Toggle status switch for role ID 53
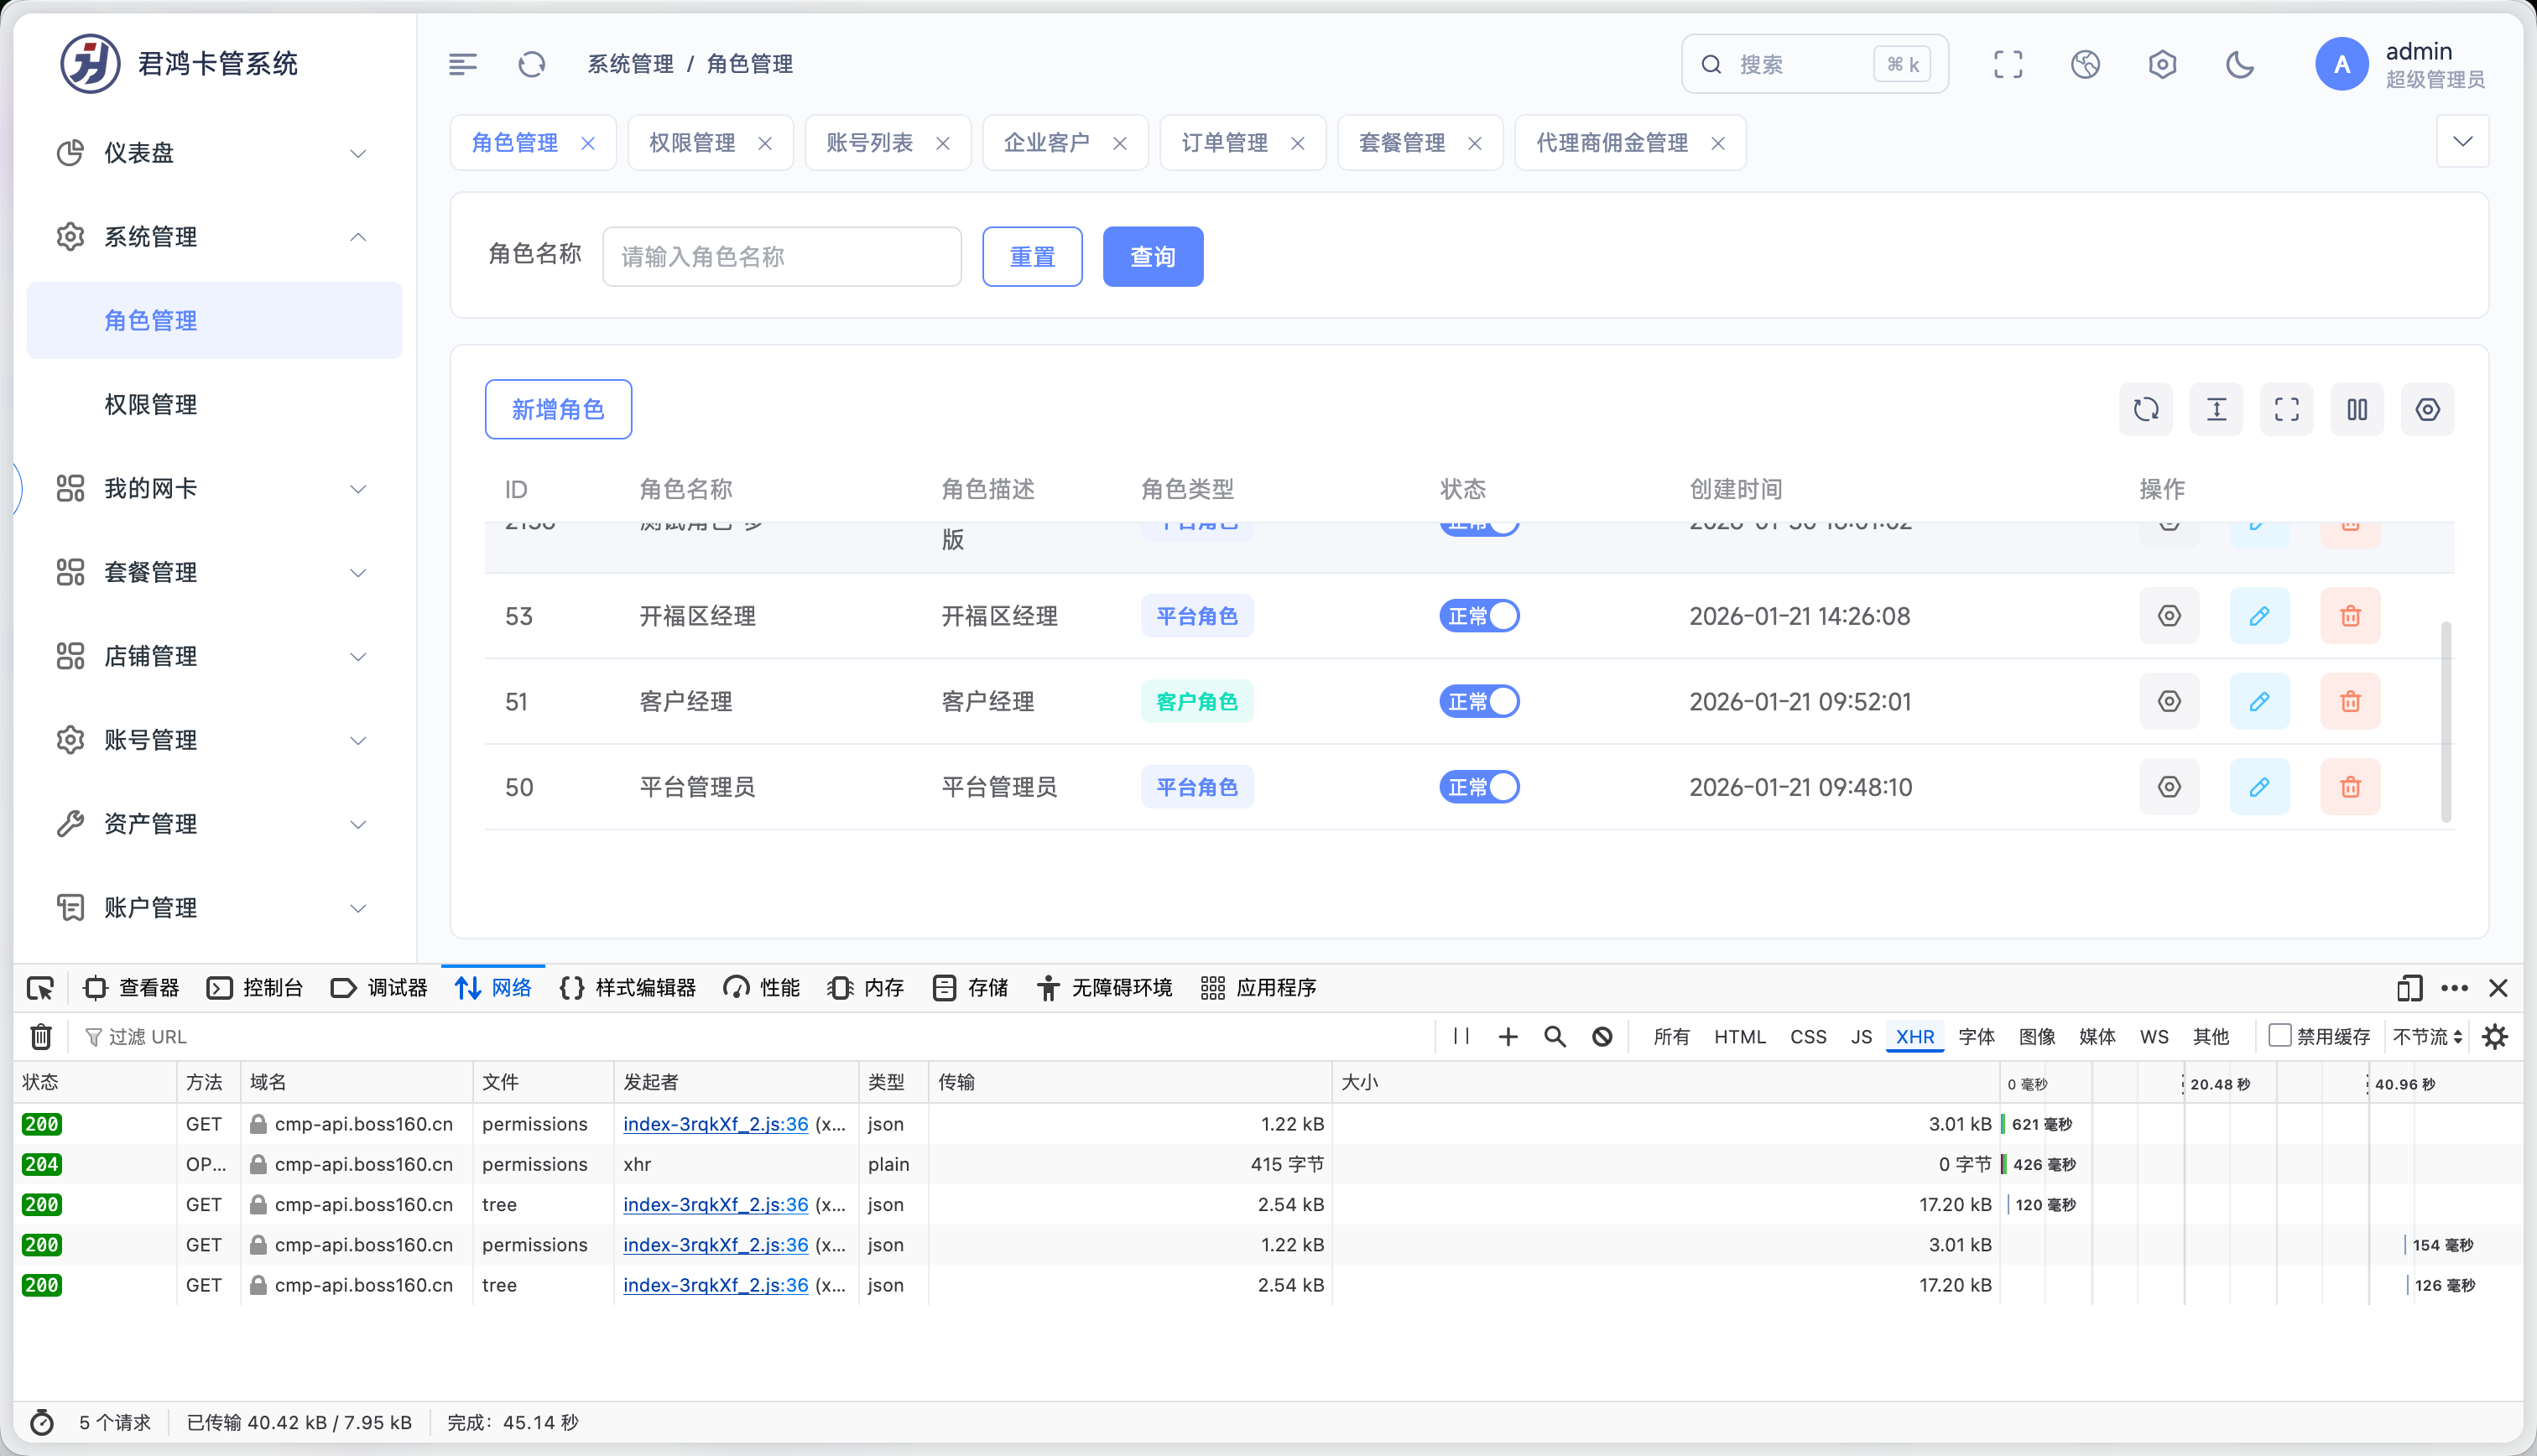Screen dimensions: 2537x1456 pyautogui.click(x=1478, y=616)
